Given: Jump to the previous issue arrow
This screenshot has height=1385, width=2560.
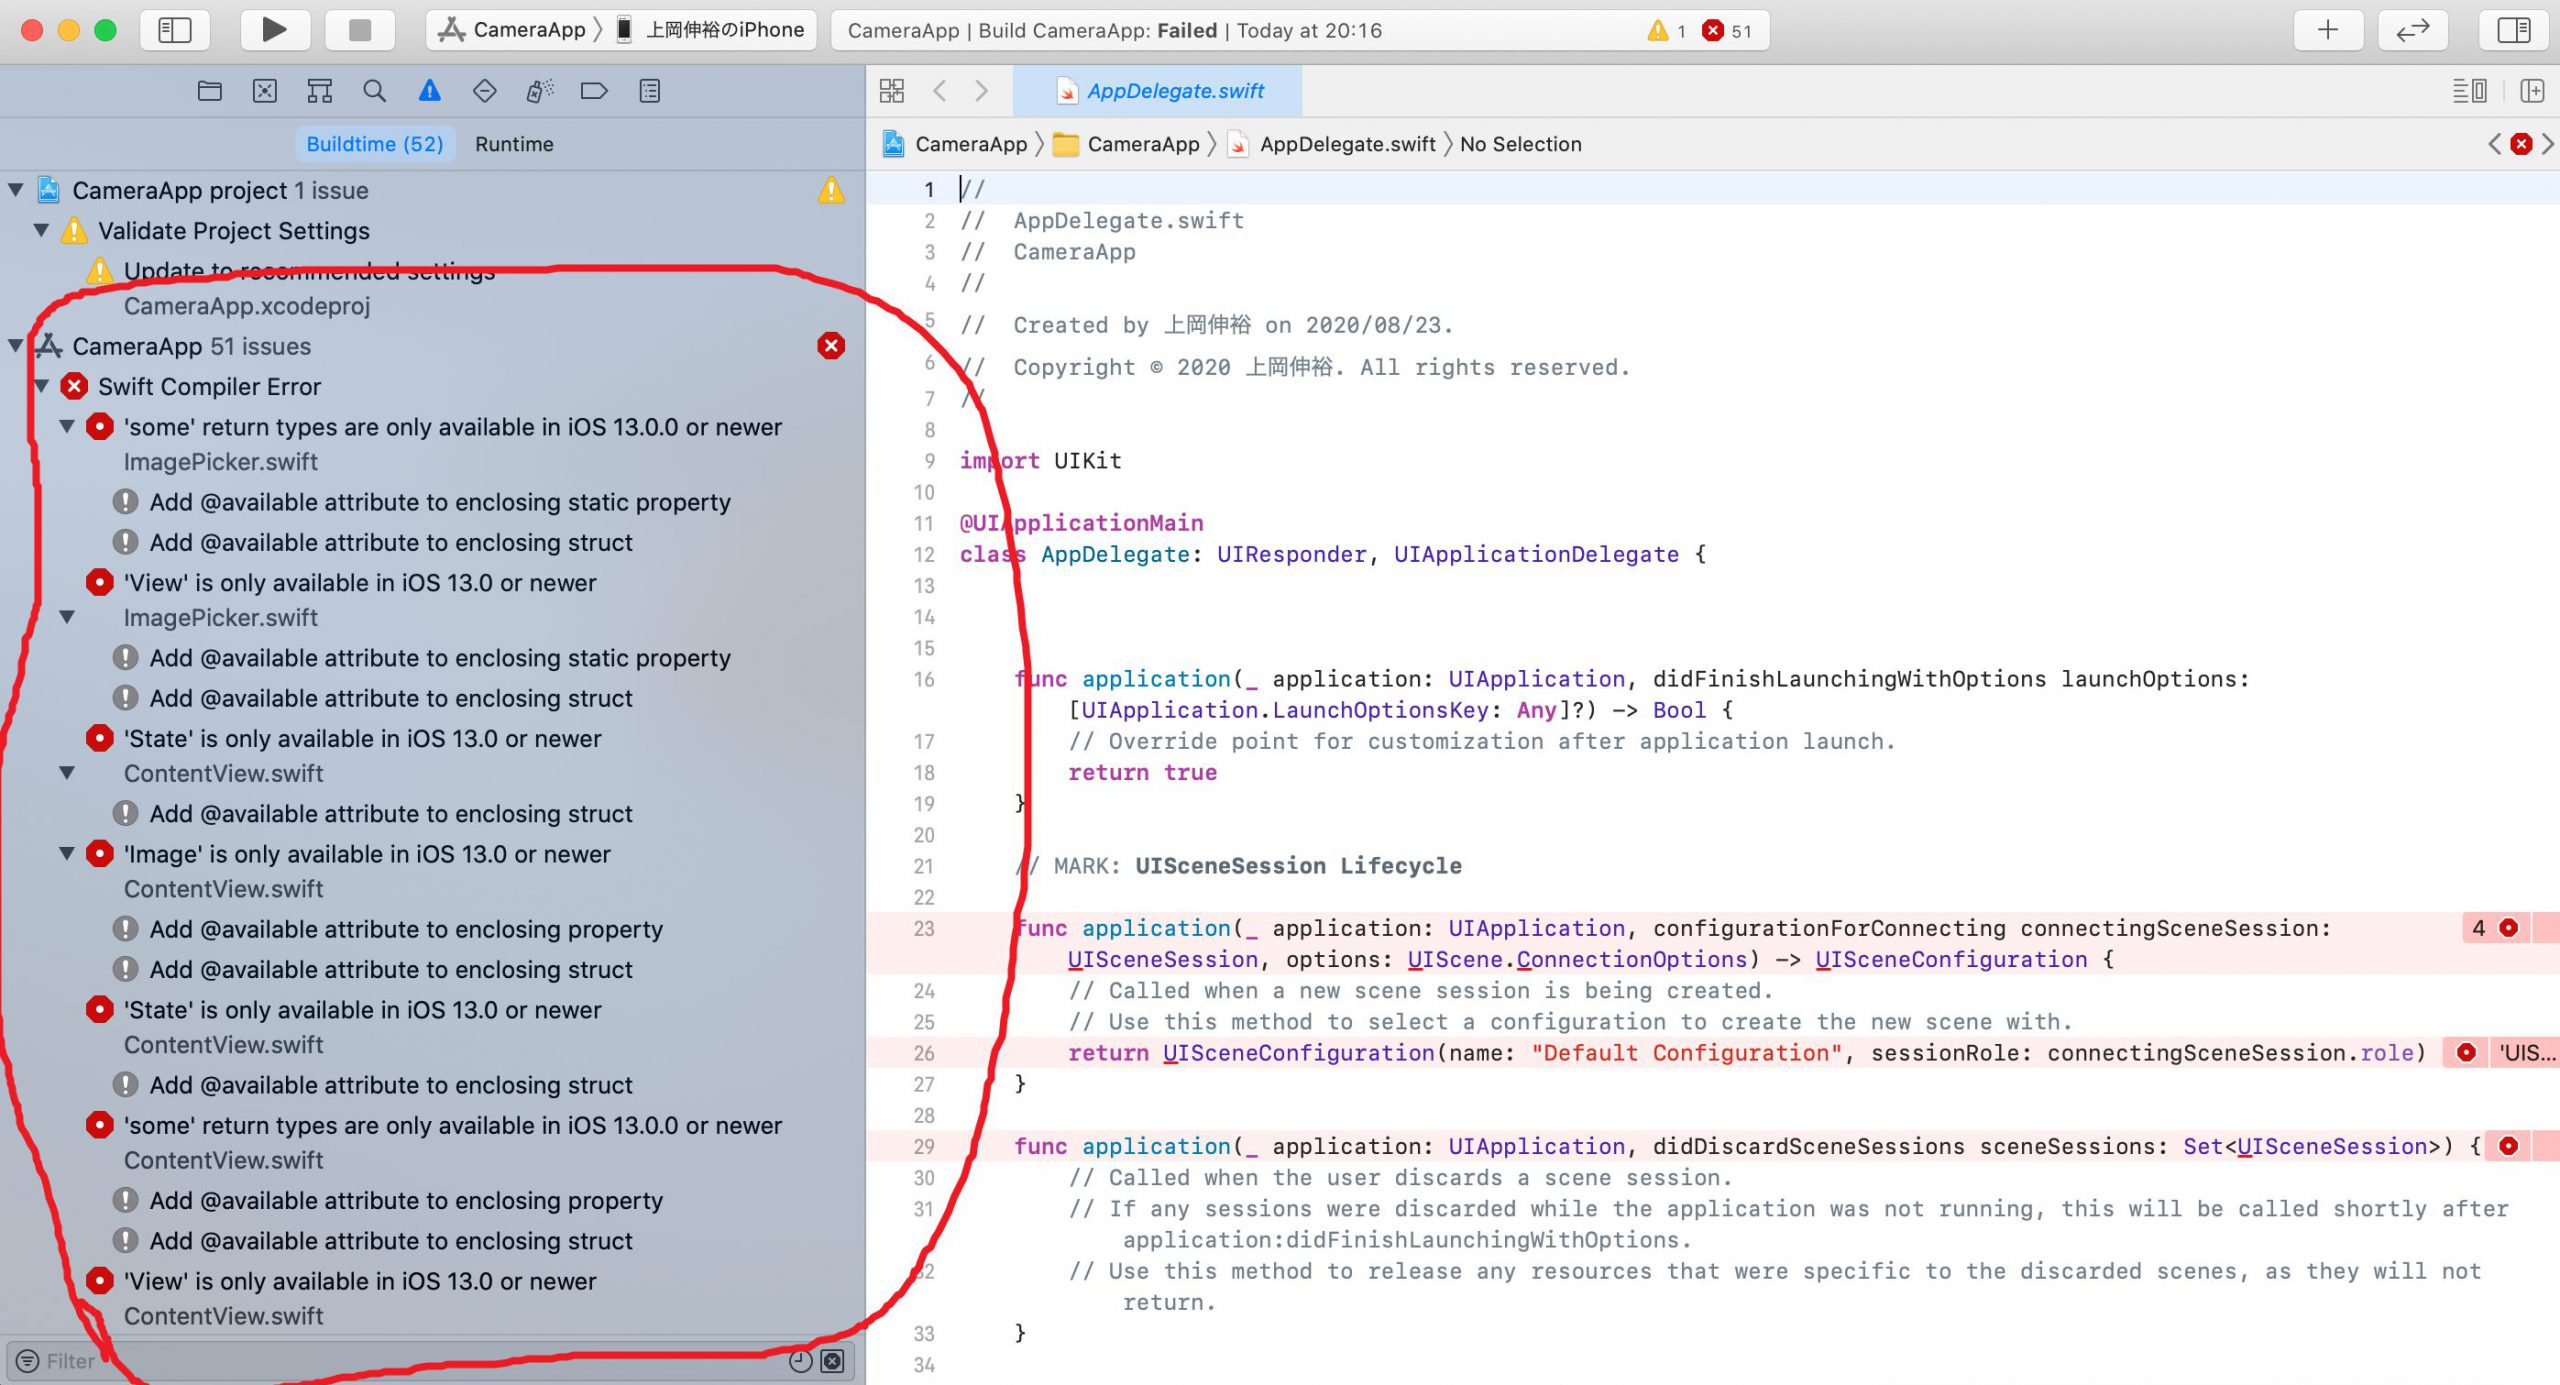Looking at the screenshot, I should click(x=2494, y=144).
